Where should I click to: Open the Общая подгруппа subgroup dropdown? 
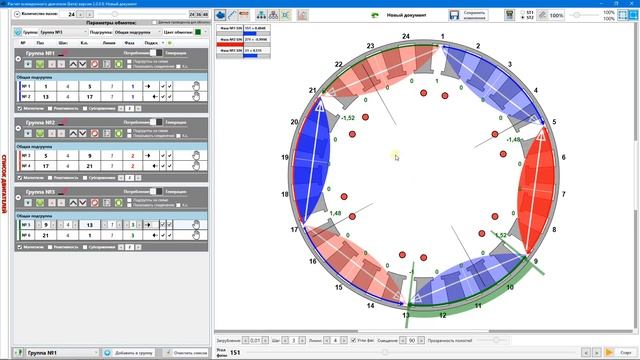tap(137, 32)
